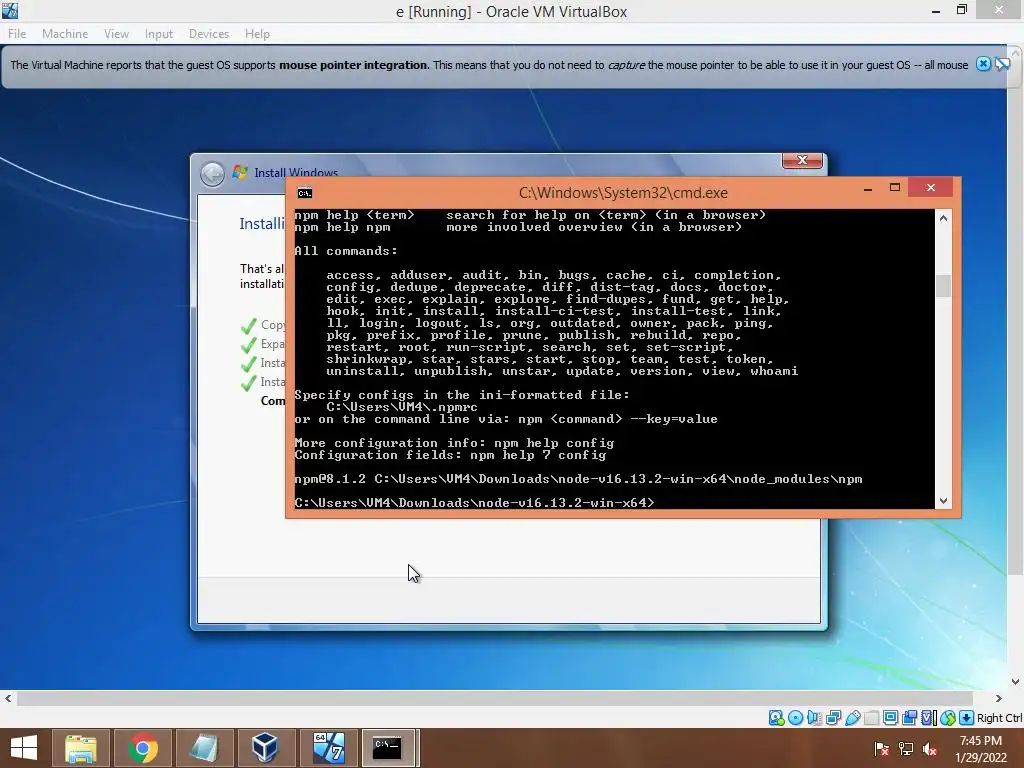1024x768 pixels.
Task: Click the VirtualBox icon in the title bar
Action: coord(10,10)
